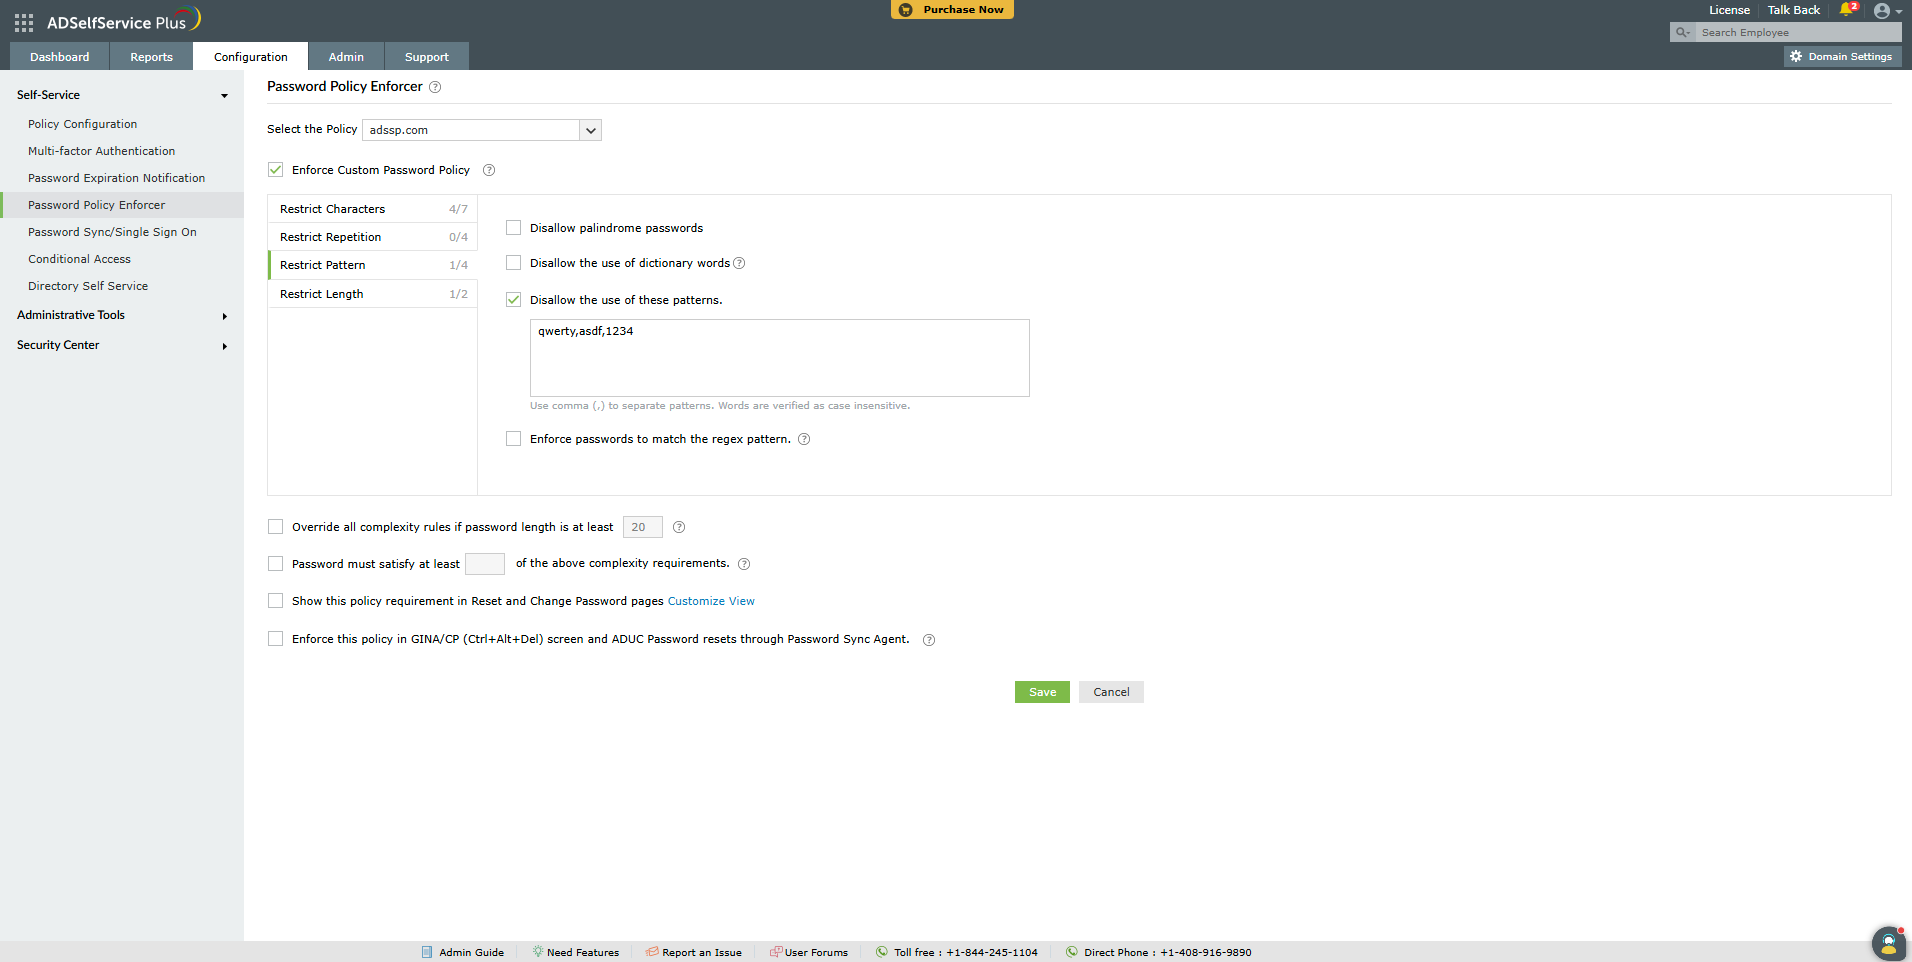
Task: Click help icon next to Enforce Custom Password Policy
Action: [x=489, y=170]
